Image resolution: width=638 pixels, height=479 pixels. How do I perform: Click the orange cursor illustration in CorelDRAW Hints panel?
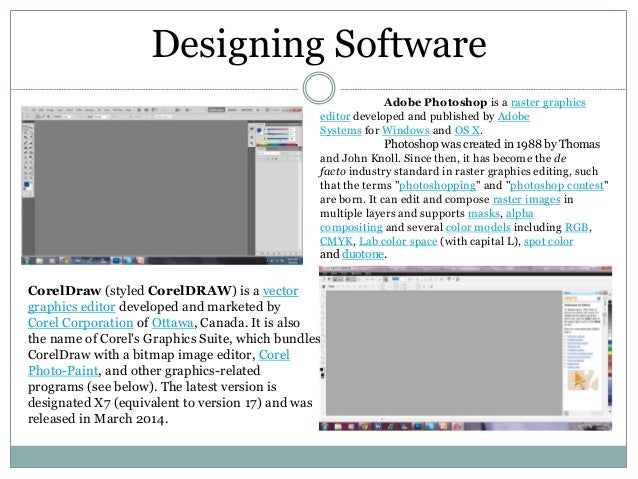(579, 381)
